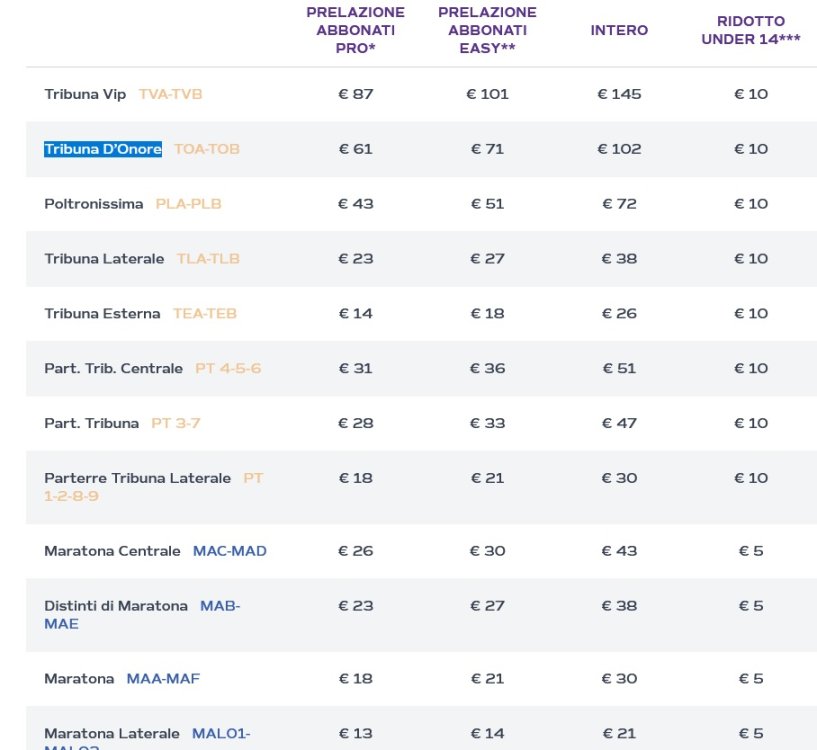Image resolution: width=817 pixels, height=750 pixels.
Task: Click the TEA-TEB sector code
Action: click(205, 314)
